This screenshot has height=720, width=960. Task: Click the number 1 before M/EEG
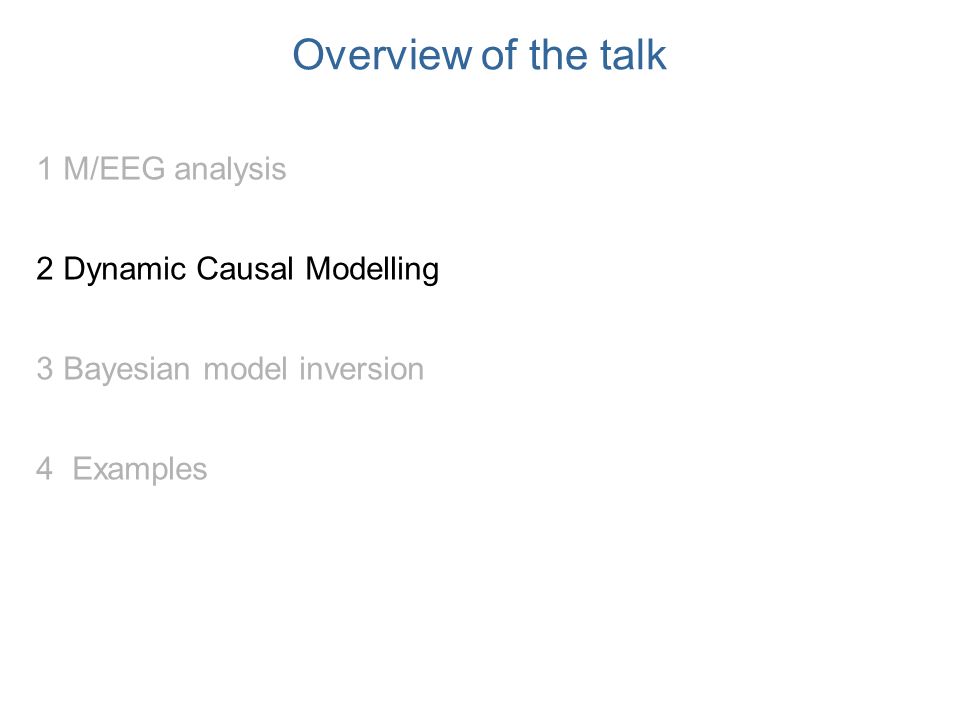[44, 169]
